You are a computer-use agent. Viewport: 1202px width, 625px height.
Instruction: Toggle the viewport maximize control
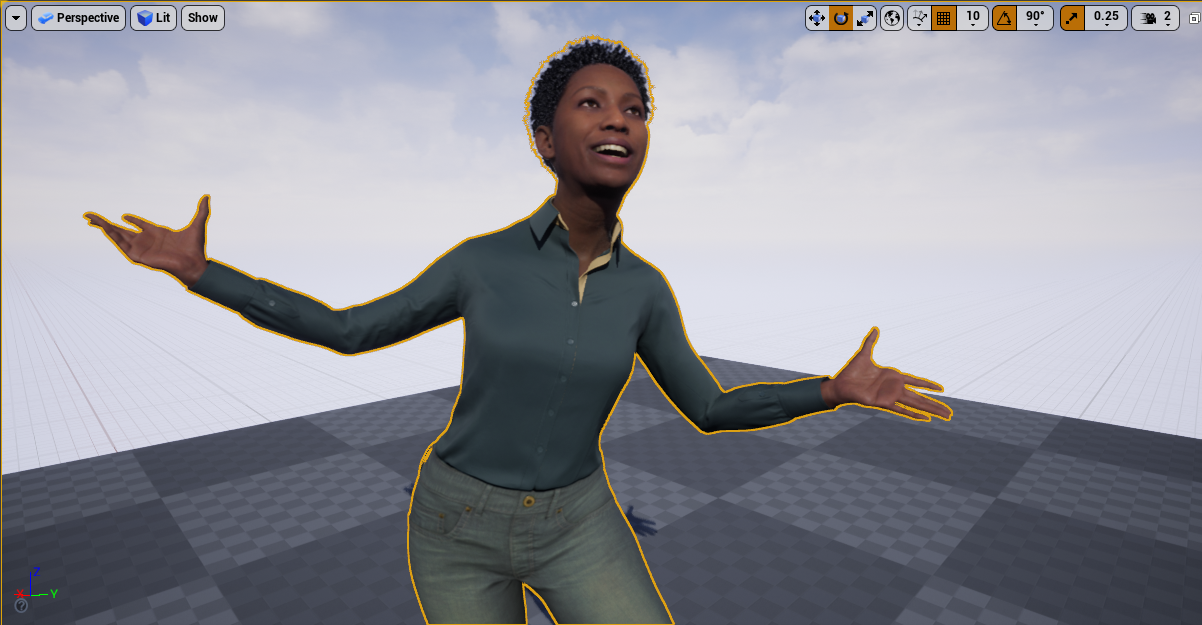click(1193, 17)
